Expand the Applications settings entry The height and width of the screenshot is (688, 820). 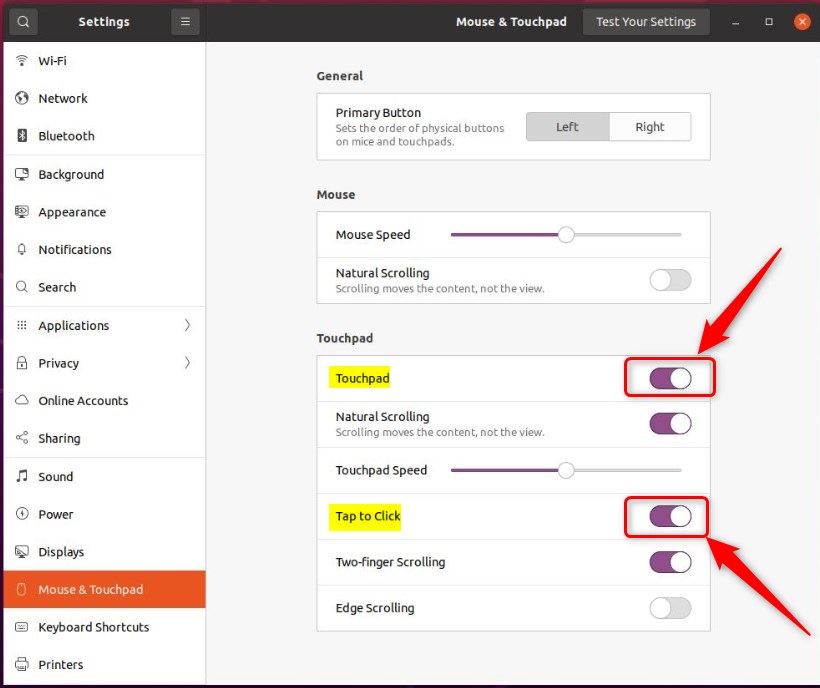(73, 325)
